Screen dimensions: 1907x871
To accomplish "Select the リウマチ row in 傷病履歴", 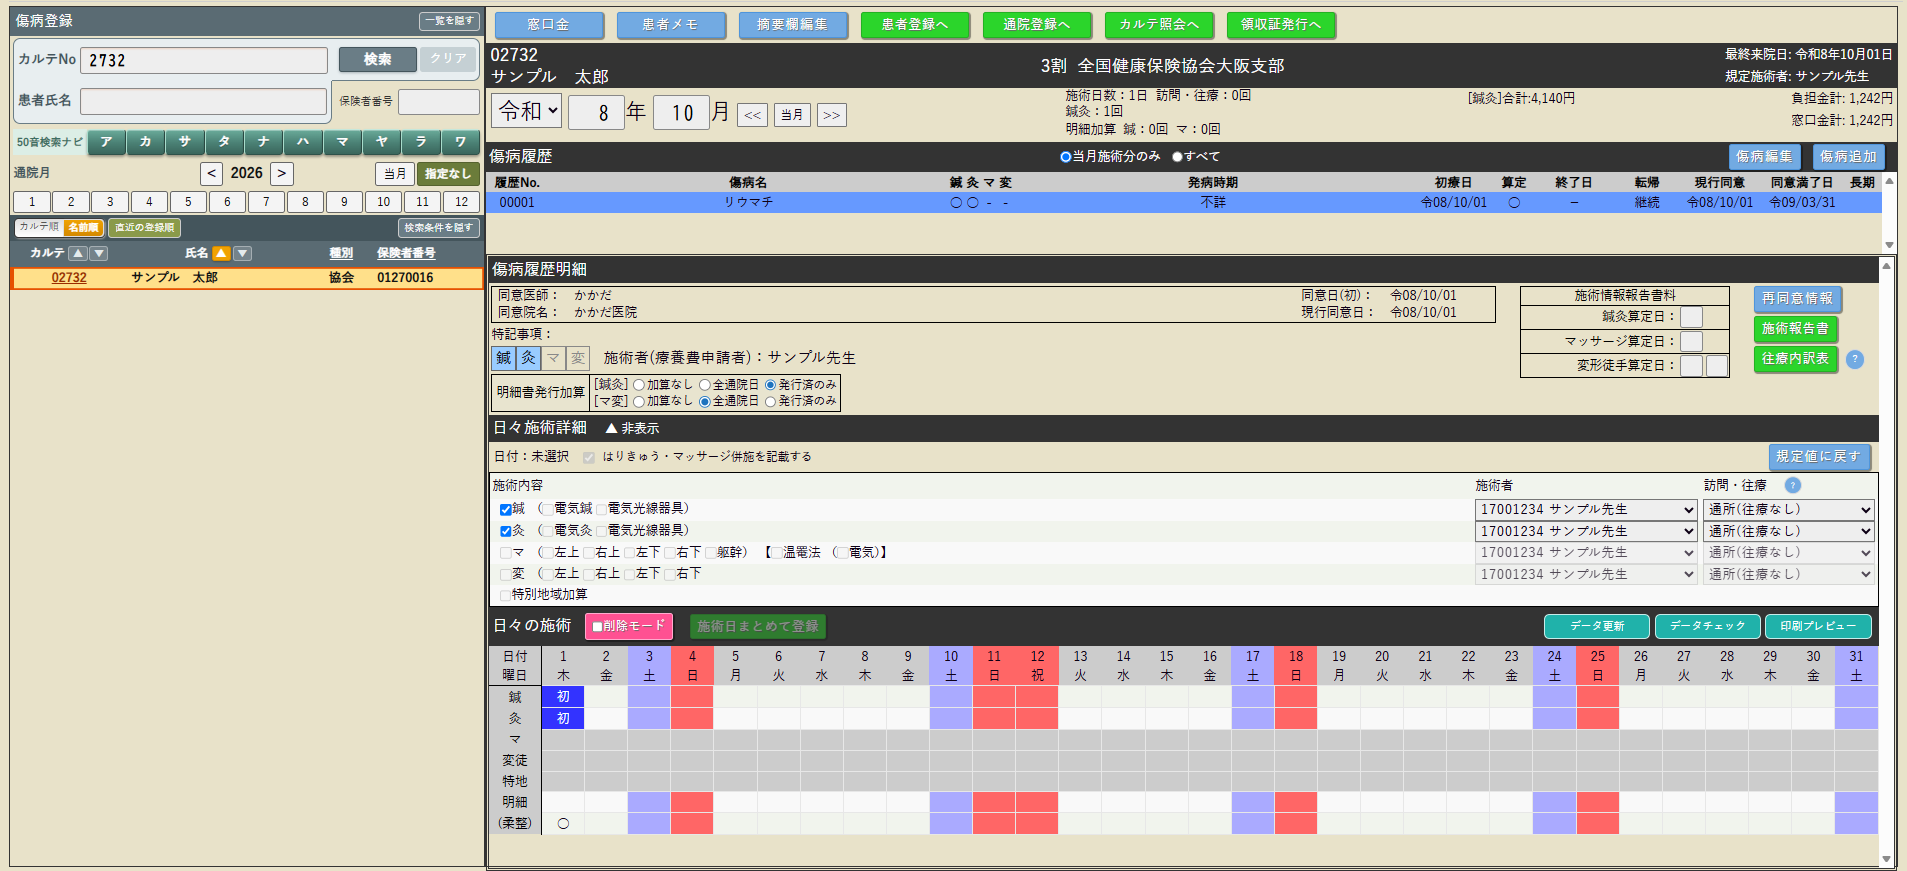I will (1185, 202).
